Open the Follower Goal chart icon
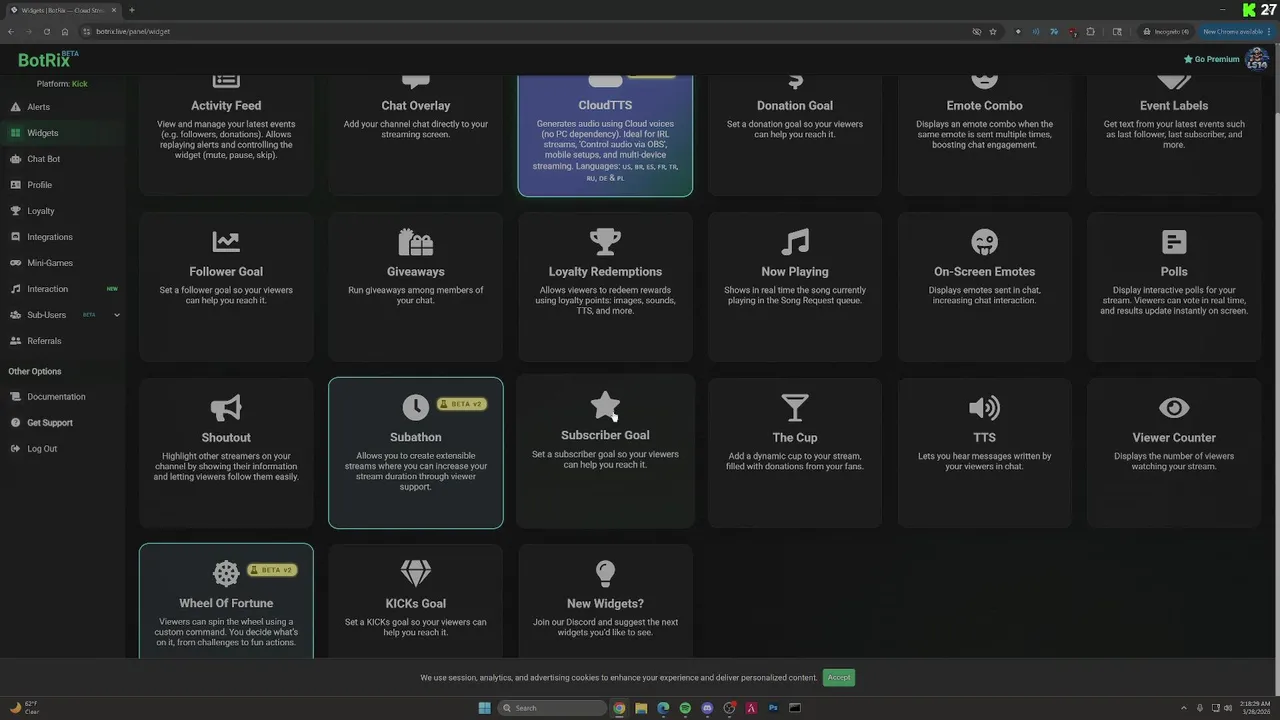This screenshot has width=1280, height=720. [x=226, y=241]
